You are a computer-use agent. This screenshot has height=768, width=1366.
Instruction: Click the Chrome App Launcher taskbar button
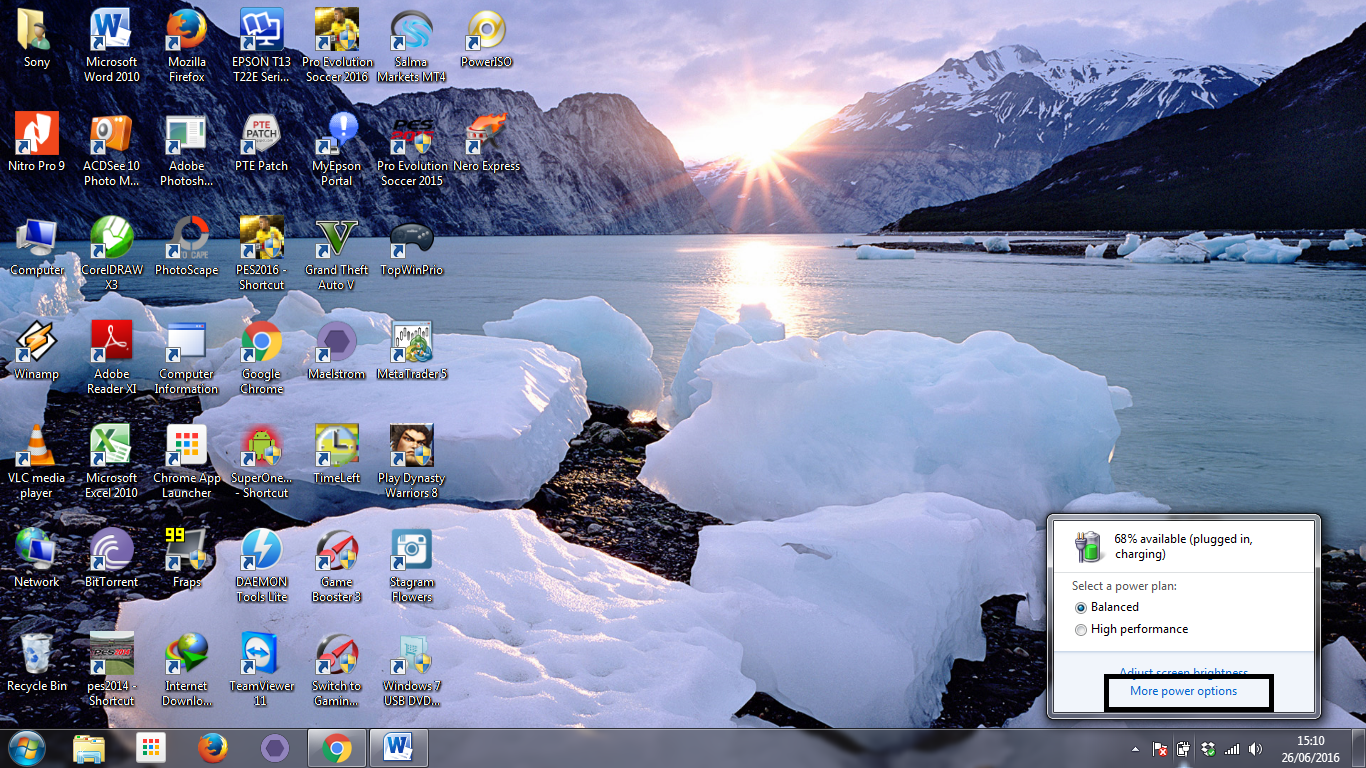pos(151,748)
